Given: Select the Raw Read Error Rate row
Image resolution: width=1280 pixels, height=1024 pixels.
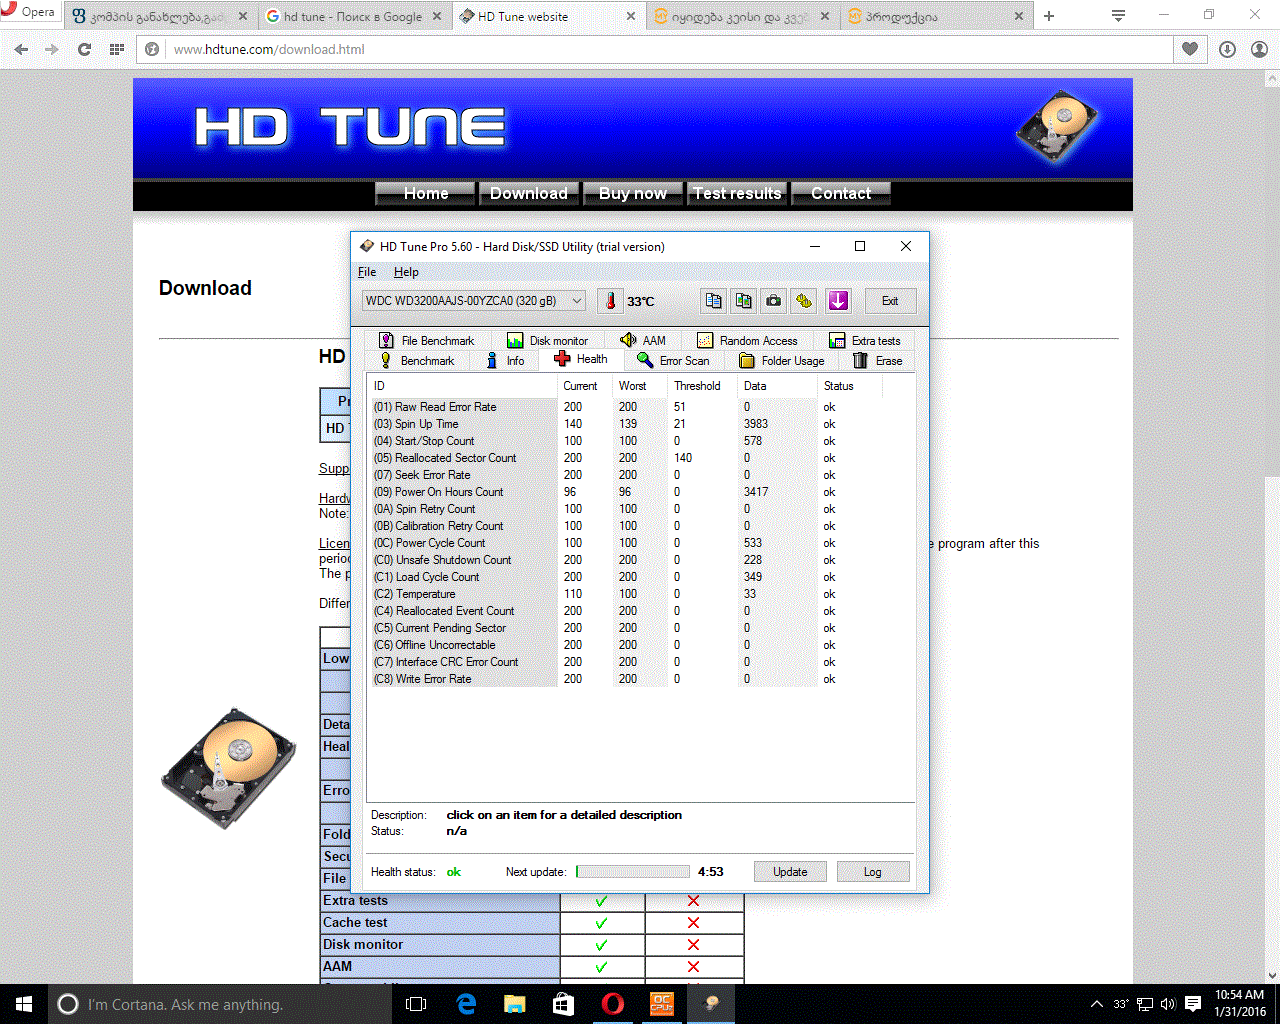Looking at the screenshot, I should (625, 407).
